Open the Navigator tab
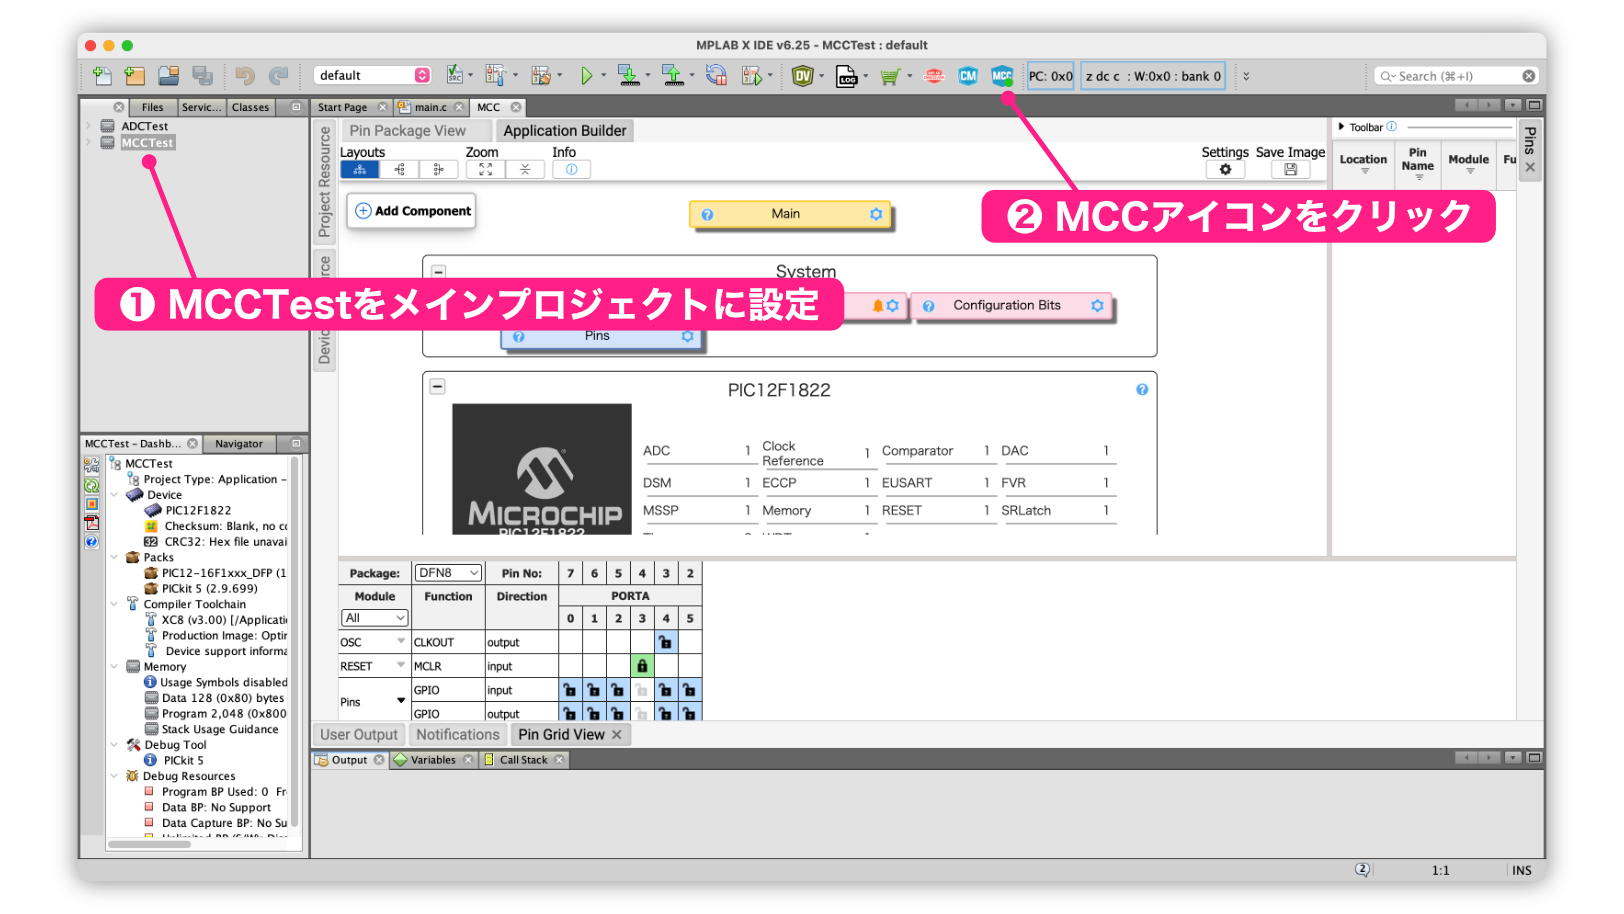Screen dimensions: 1624x914 tap(239, 444)
